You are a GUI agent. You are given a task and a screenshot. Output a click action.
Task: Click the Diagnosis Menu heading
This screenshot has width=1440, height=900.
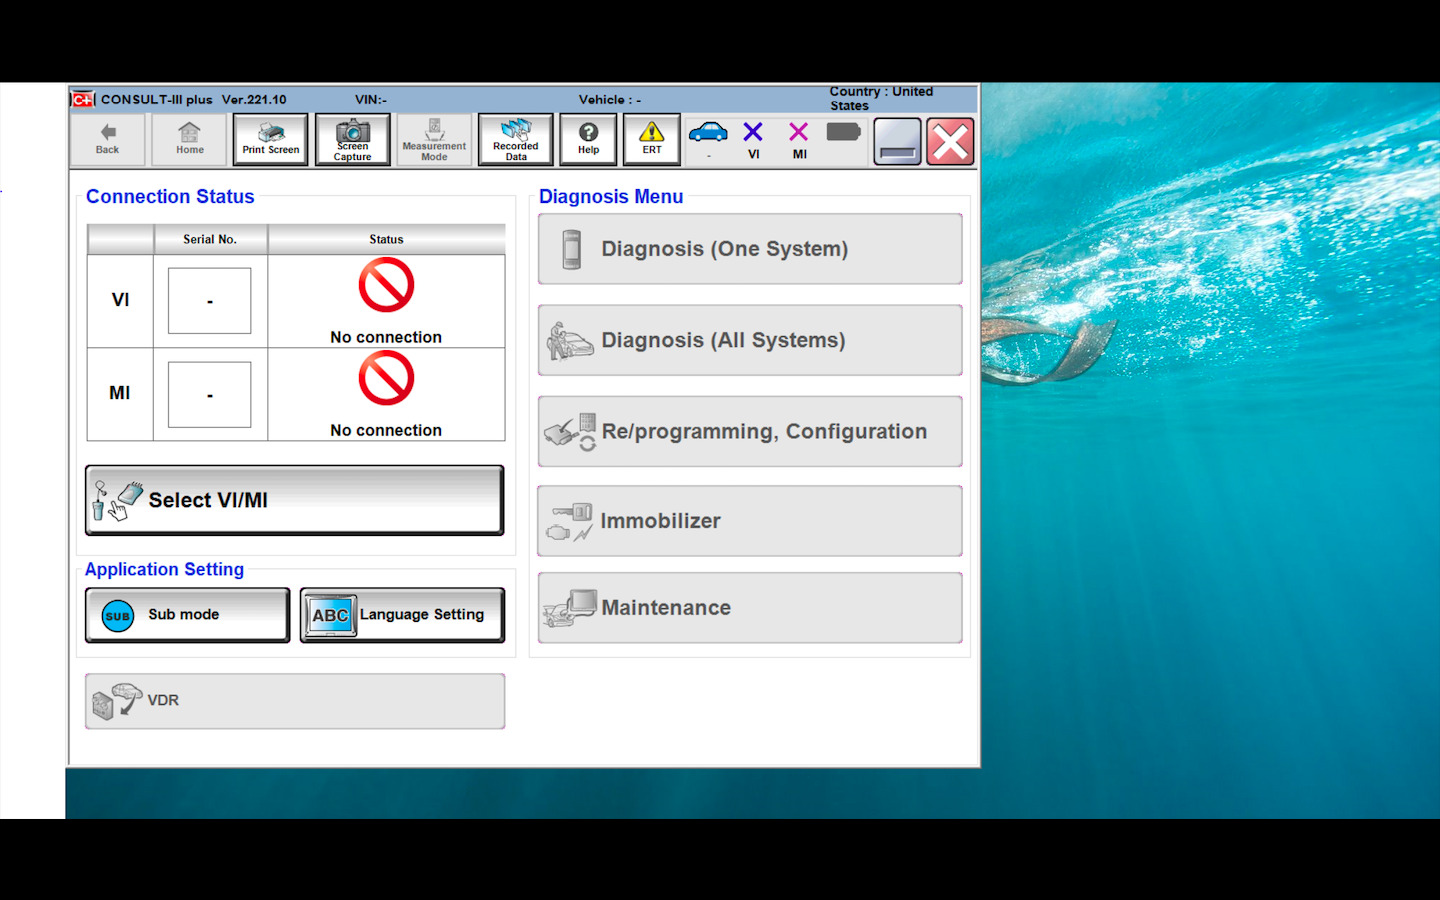point(611,197)
